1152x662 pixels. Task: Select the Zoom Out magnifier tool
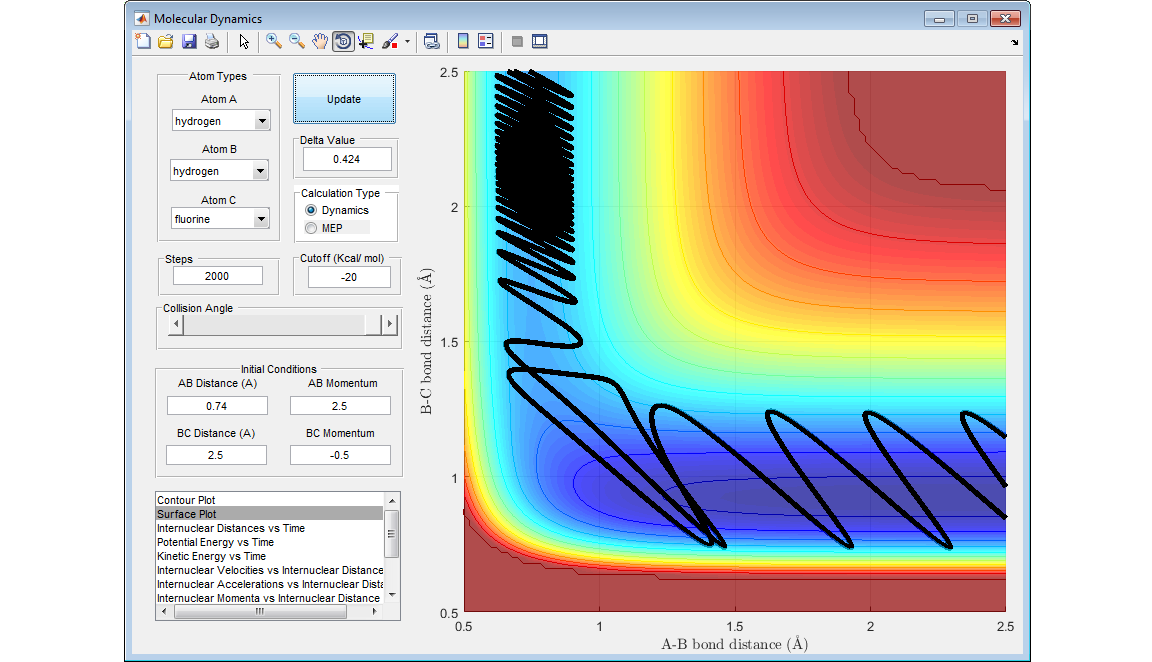297,41
